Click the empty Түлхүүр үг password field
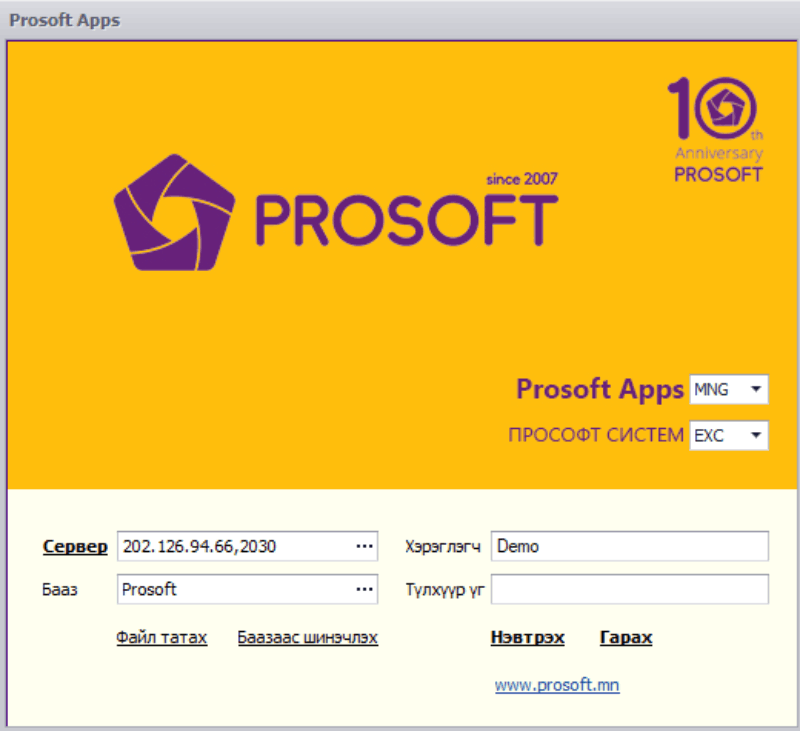The width and height of the screenshot is (800, 731). [x=629, y=590]
